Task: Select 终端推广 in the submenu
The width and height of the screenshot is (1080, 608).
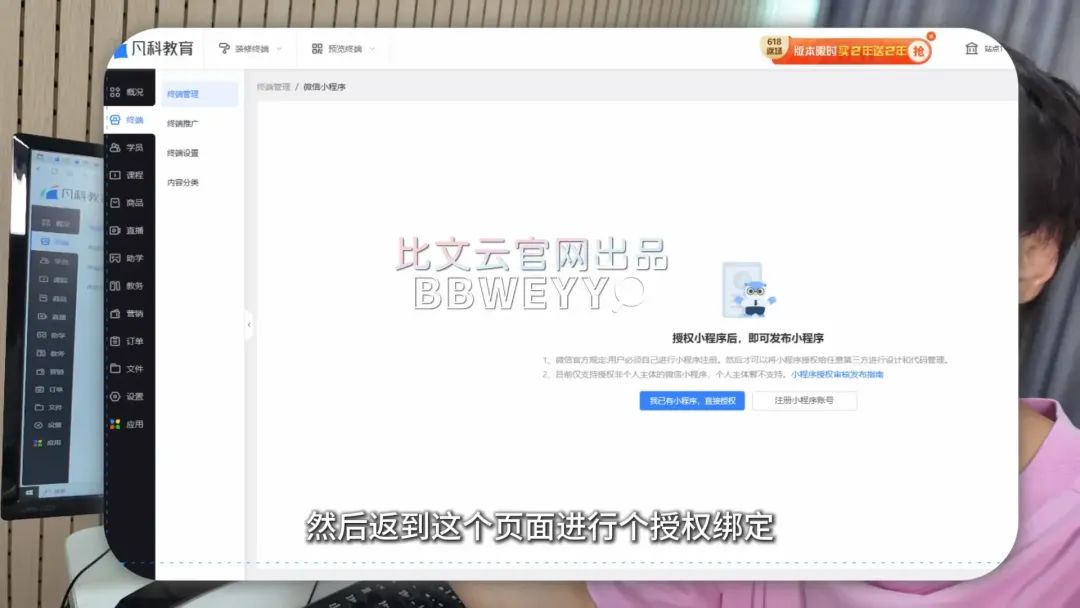Action: tap(183, 124)
